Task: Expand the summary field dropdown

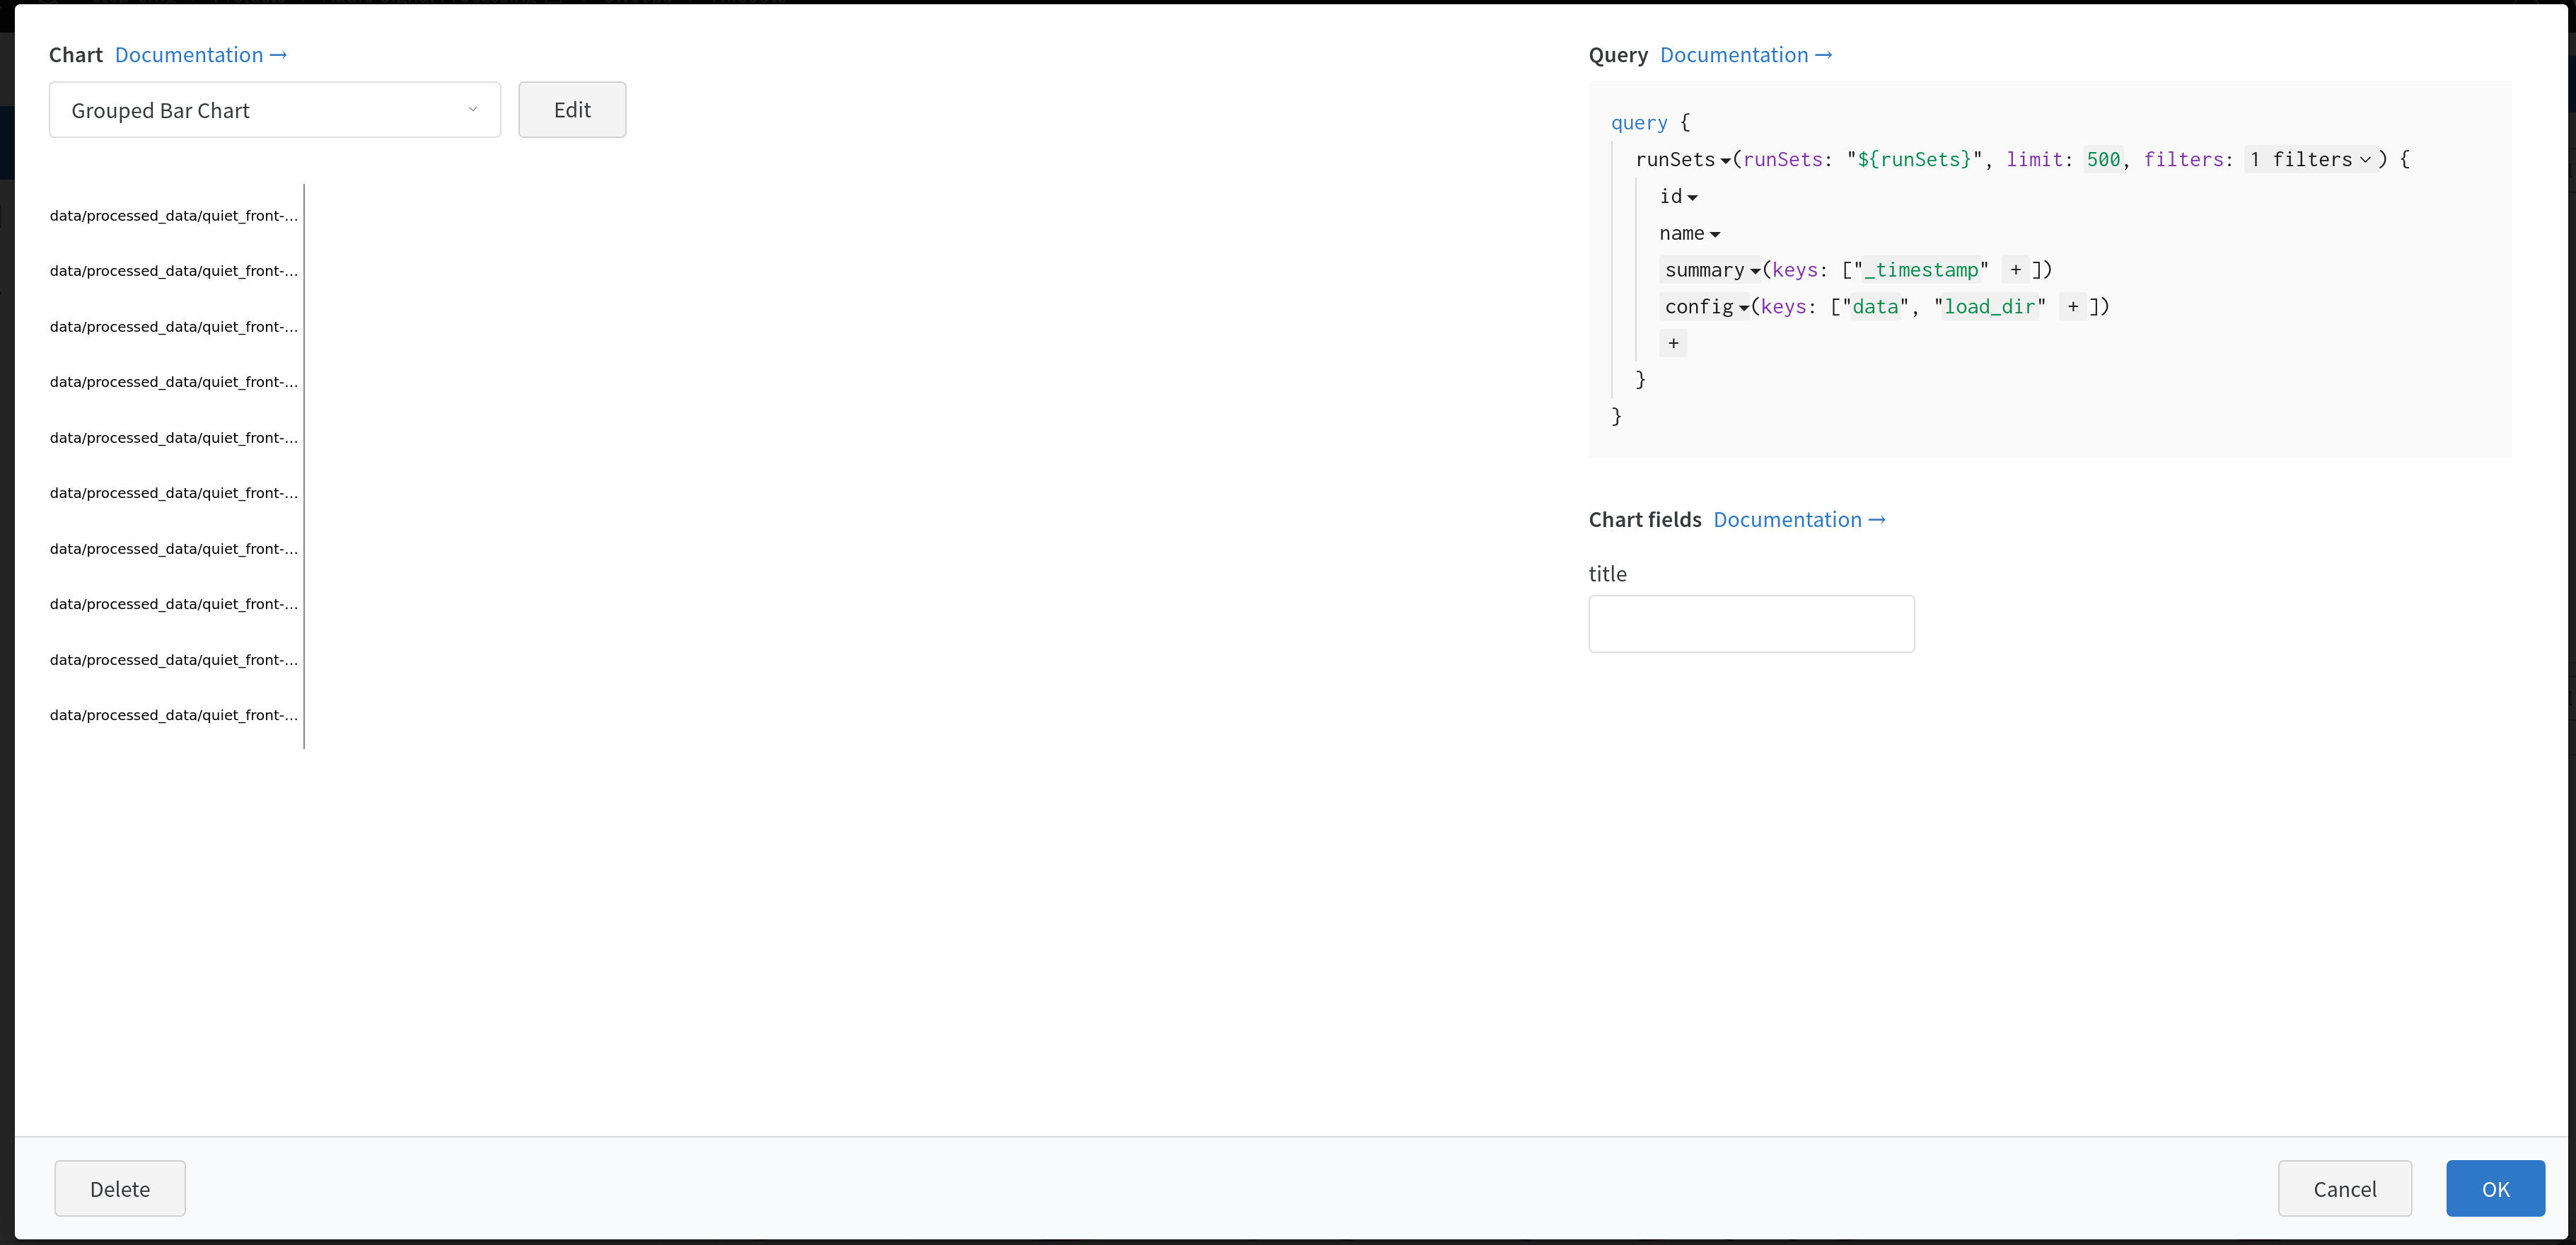Action: click(x=1755, y=271)
